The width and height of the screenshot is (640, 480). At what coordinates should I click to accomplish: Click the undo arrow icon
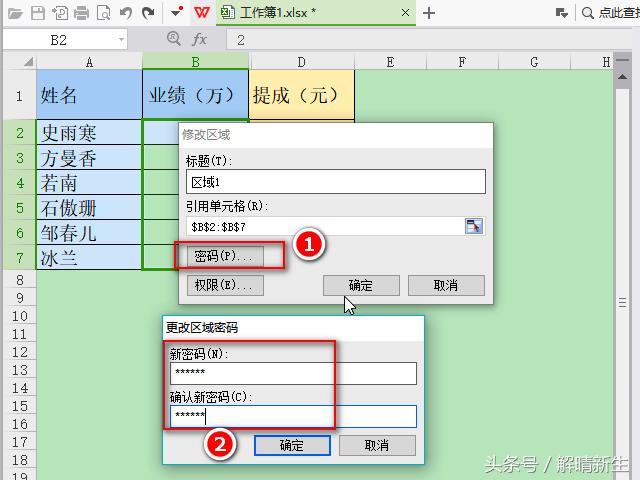tap(126, 13)
